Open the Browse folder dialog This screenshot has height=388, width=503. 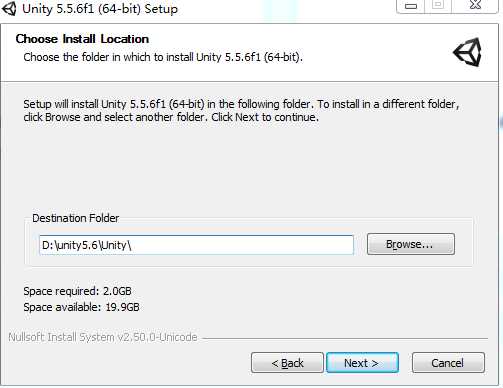click(411, 244)
